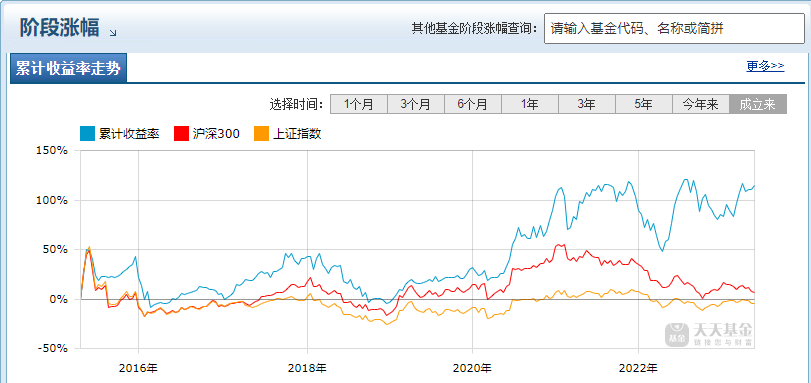Switch chart to 1年 range
This screenshot has height=383, width=811.
point(530,104)
